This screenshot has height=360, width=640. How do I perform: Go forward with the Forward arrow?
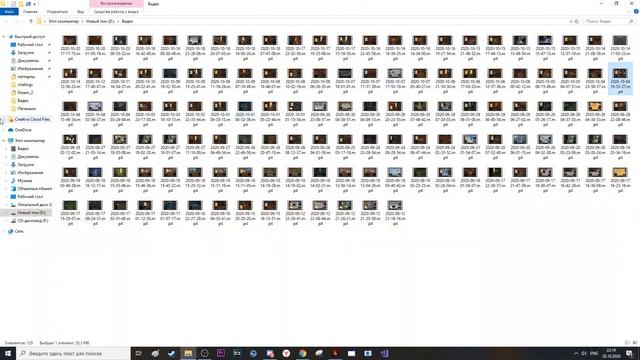pos(16,21)
